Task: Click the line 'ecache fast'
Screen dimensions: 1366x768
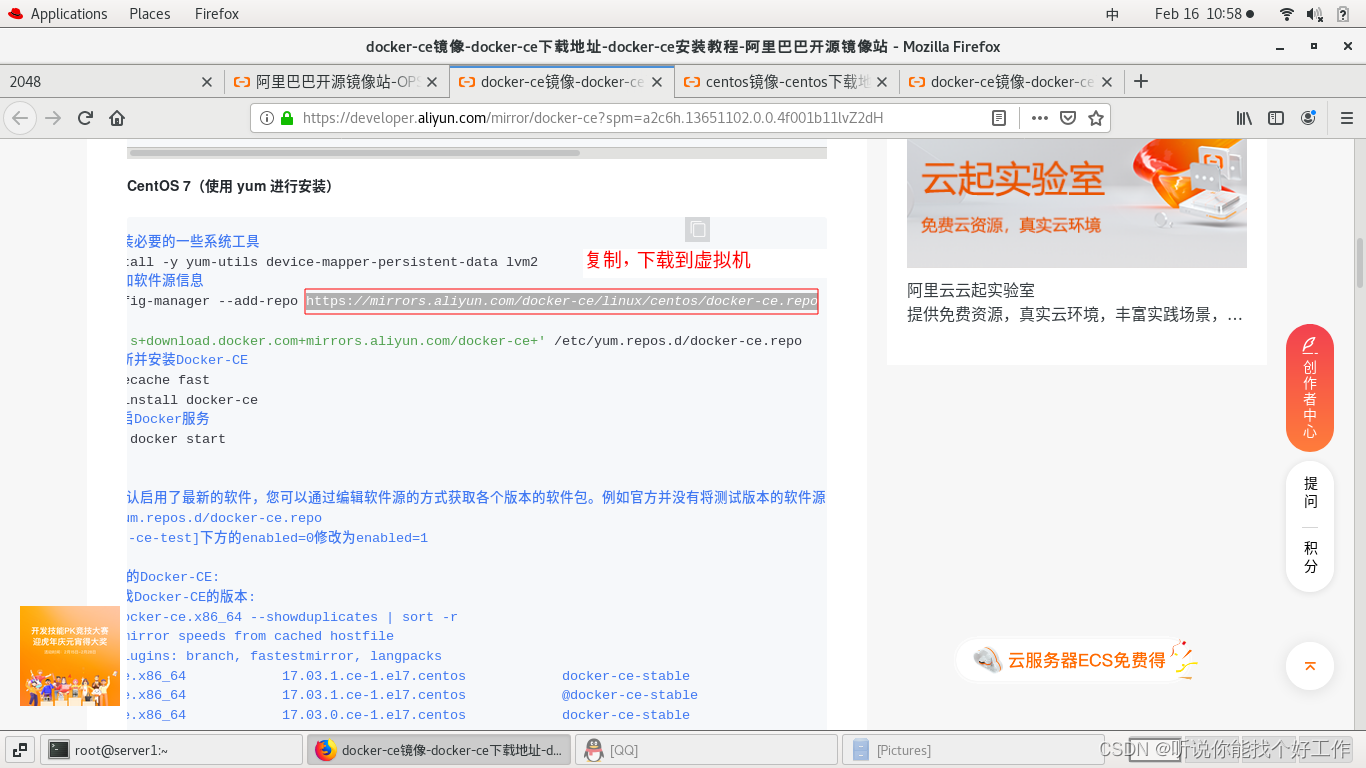Action: (165, 380)
